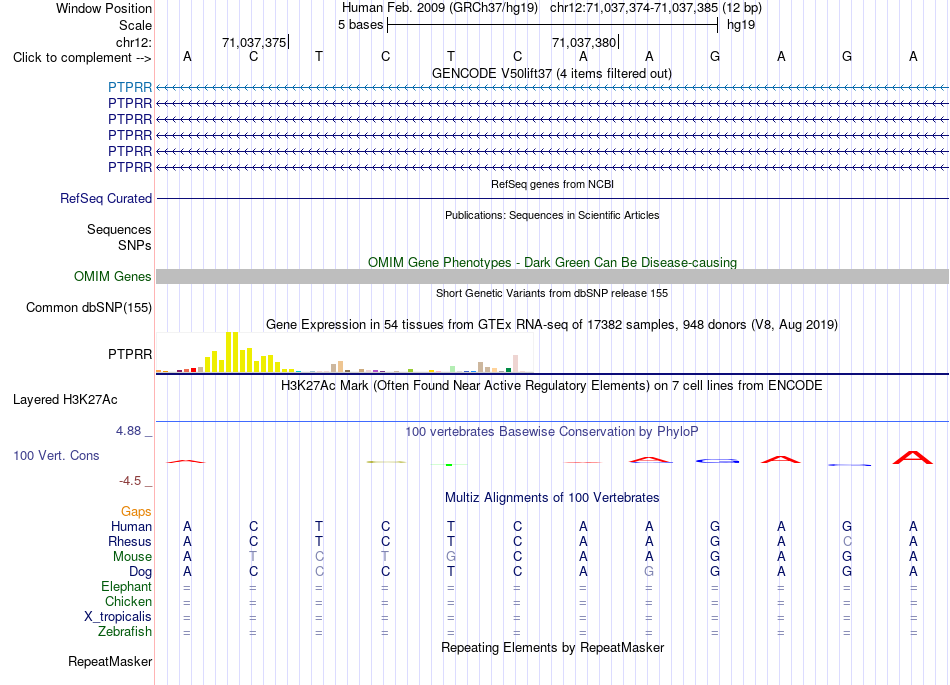Click the 'RepeatMasker' track label
950x685 pixels.
pyautogui.click(x=110, y=661)
